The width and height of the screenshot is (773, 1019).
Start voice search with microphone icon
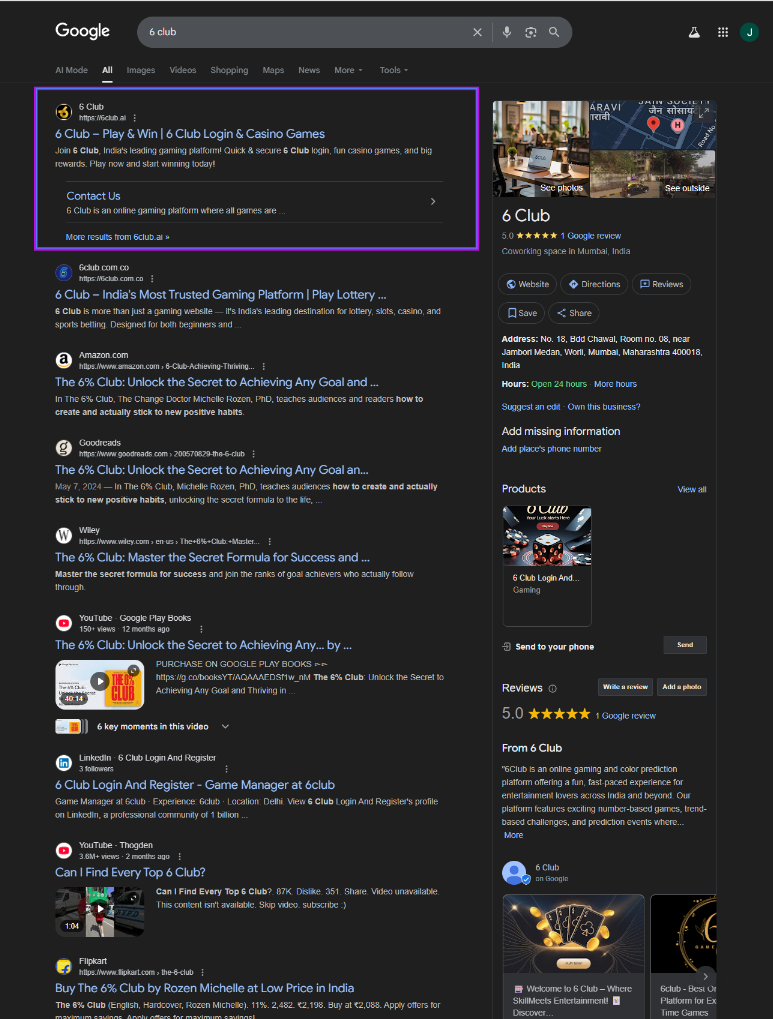(x=507, y=32)
